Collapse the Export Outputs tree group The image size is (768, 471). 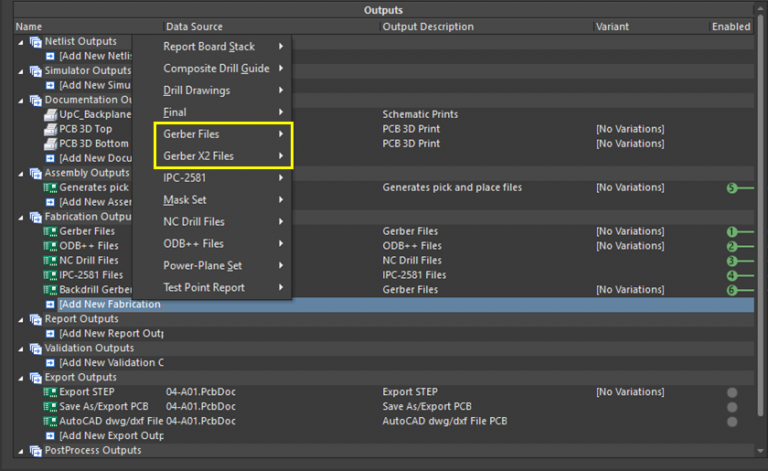coord(21,378)
